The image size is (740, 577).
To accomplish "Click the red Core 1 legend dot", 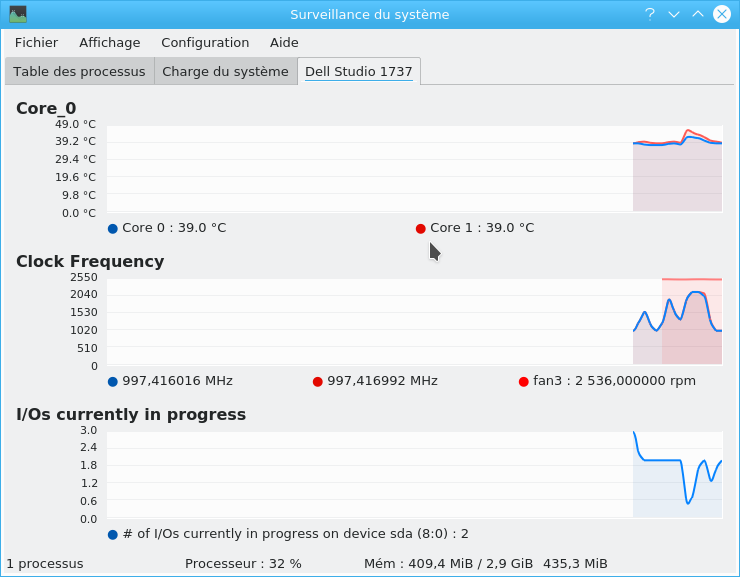I will pyautogui.click(x=420, y=229).
